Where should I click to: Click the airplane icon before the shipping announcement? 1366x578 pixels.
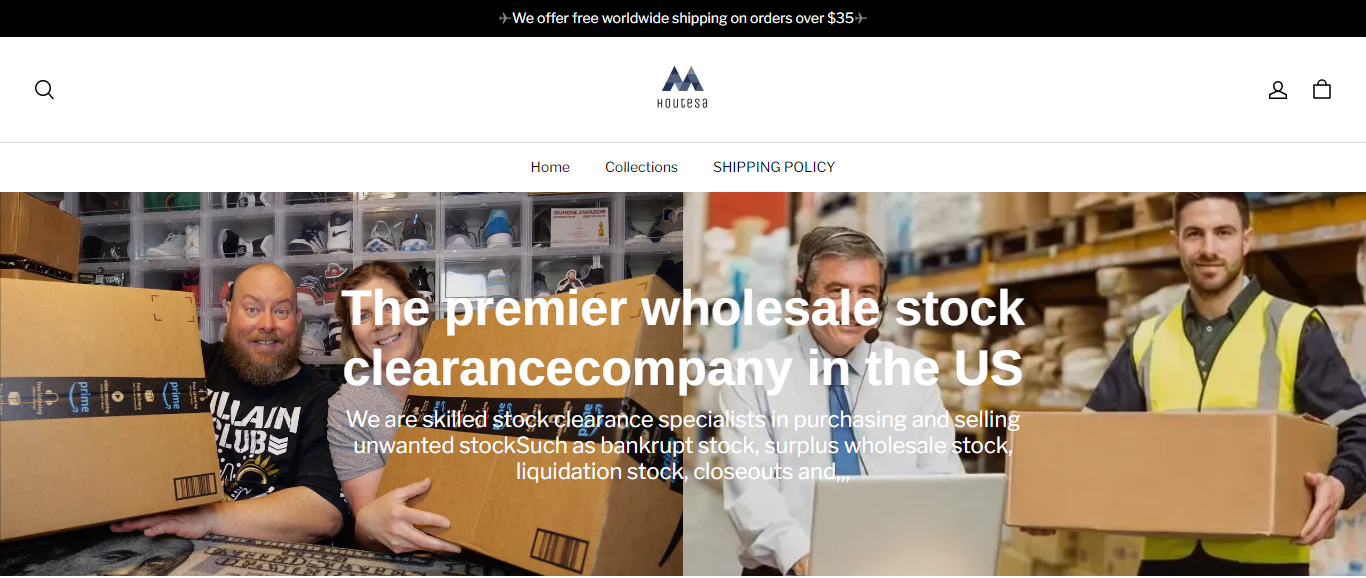click(504, 18)
